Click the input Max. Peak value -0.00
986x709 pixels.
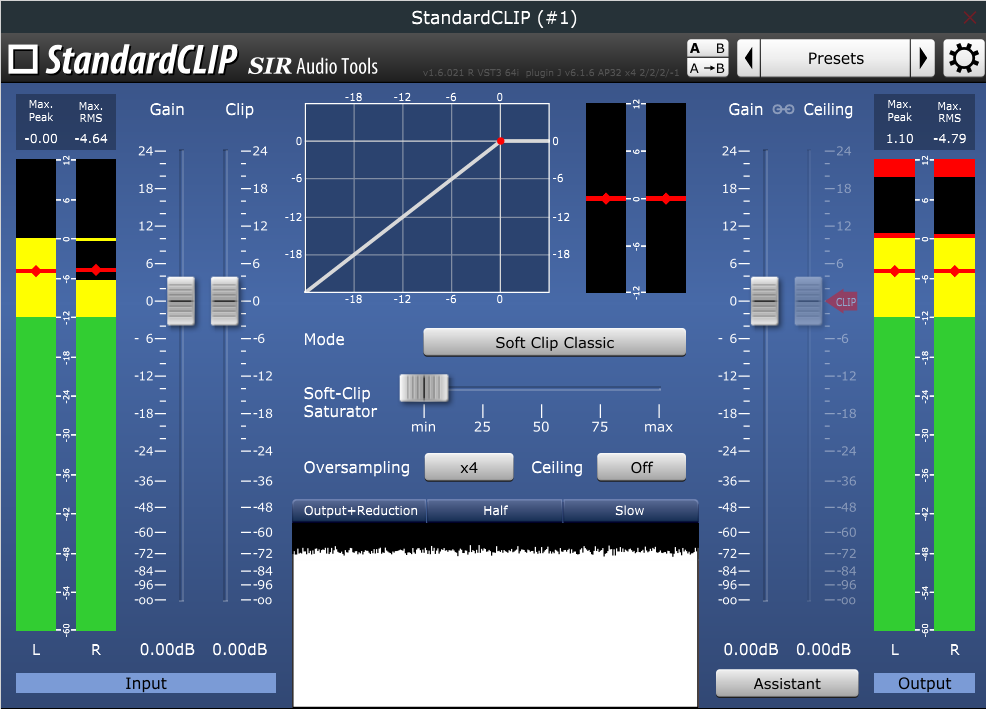point(41,138)
